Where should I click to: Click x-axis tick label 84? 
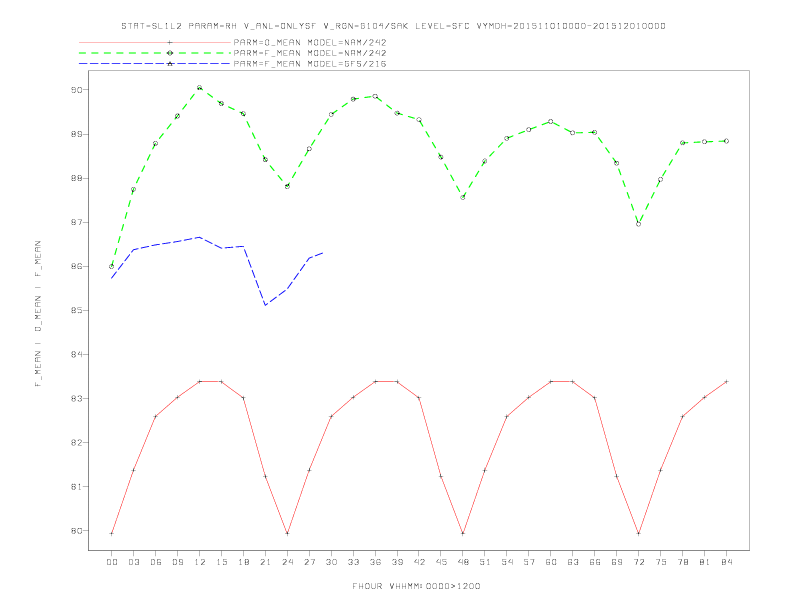[x=726, y=562]
